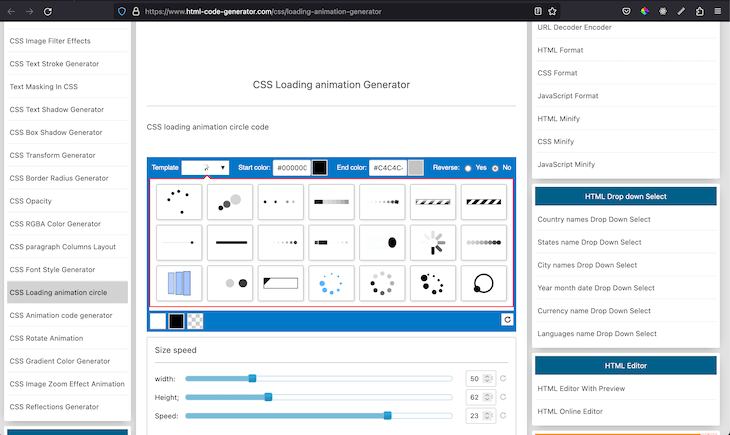Go to CSS Gradient Color Generator
Screen dimensions: 730x435
click(x=60, y=361)
